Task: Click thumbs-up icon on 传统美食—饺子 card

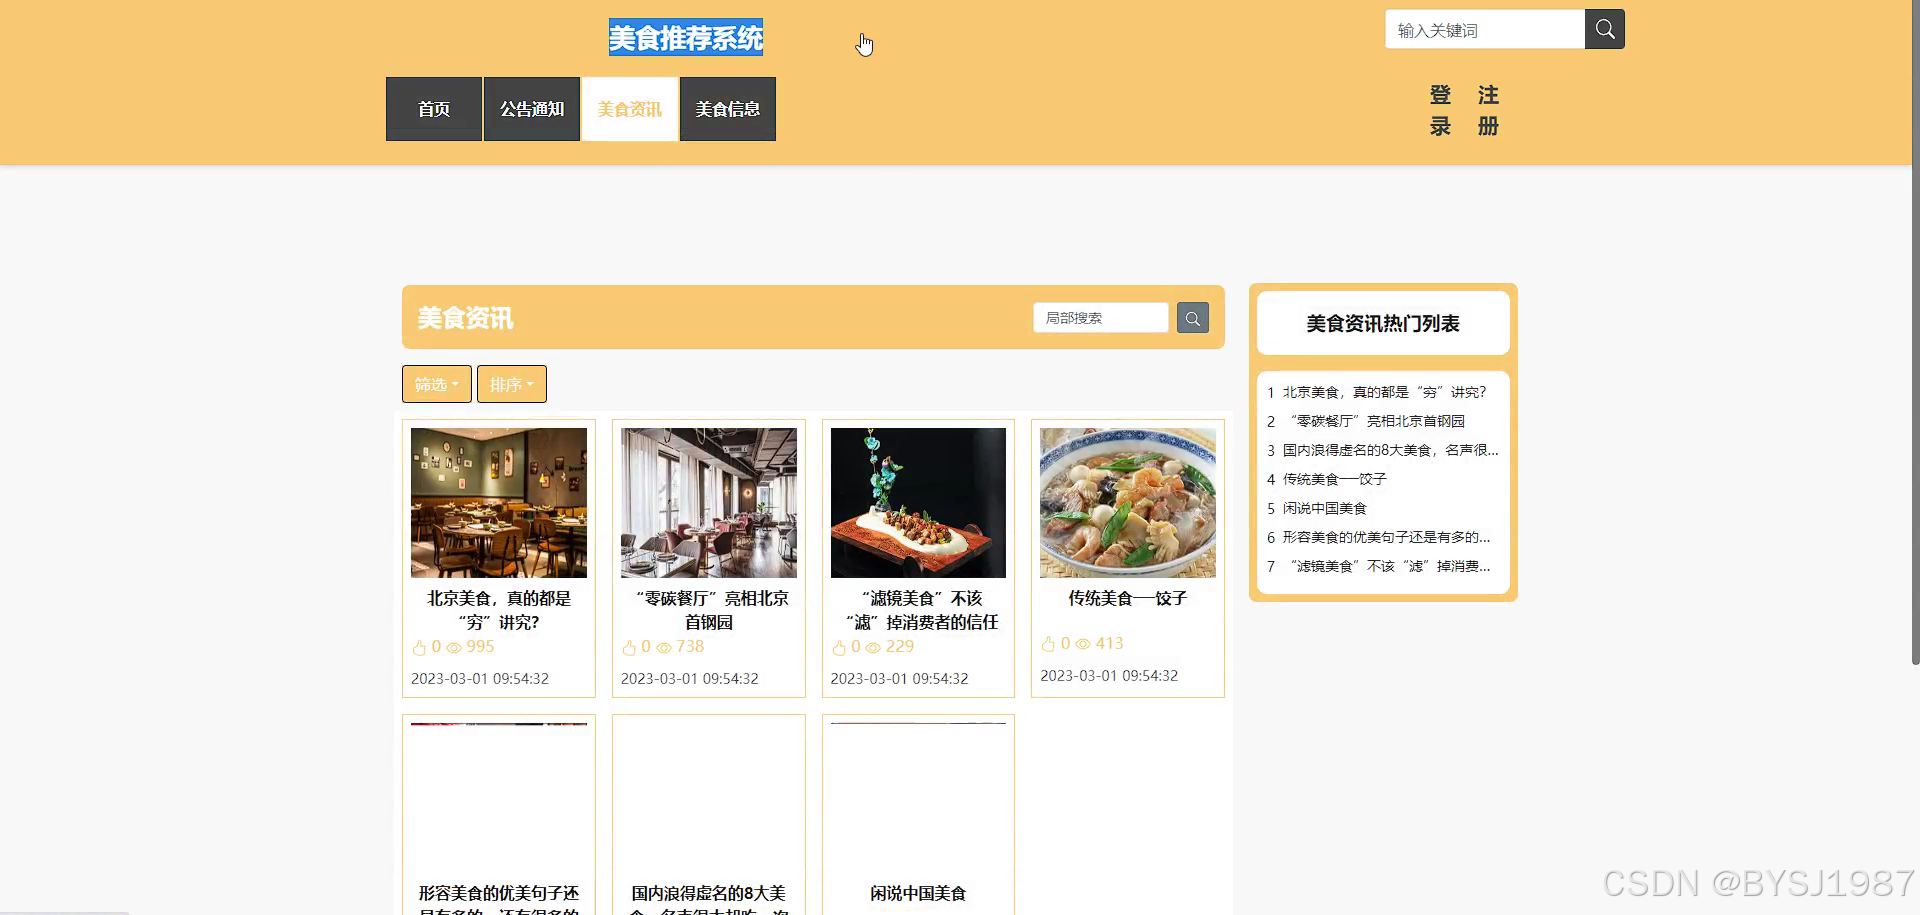Action: 1048,644
